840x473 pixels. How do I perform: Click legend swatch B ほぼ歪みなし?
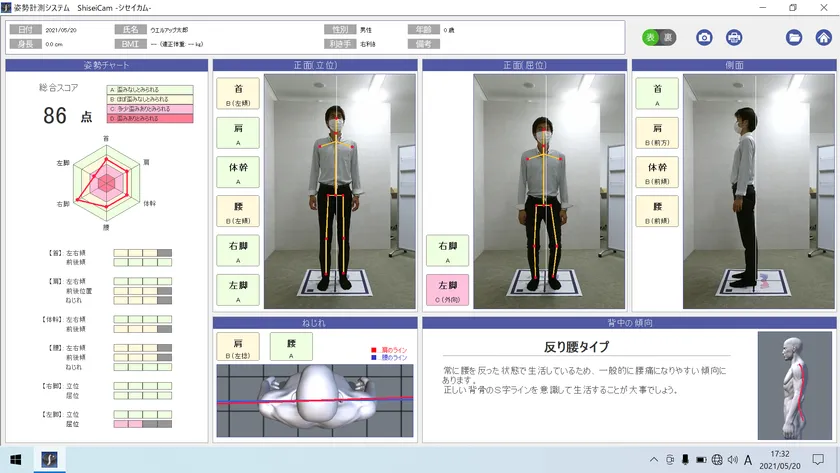(150, 99)
